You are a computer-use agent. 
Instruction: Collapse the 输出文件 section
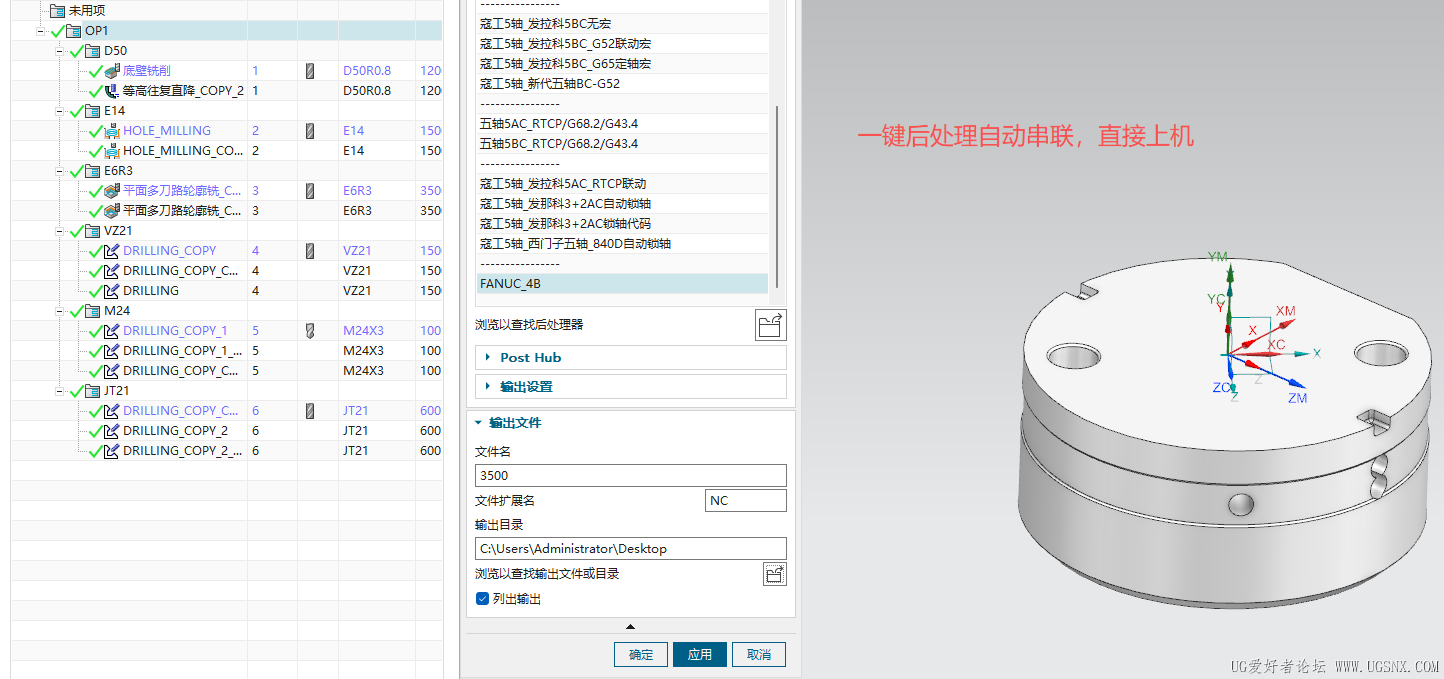tap(478, 423)
